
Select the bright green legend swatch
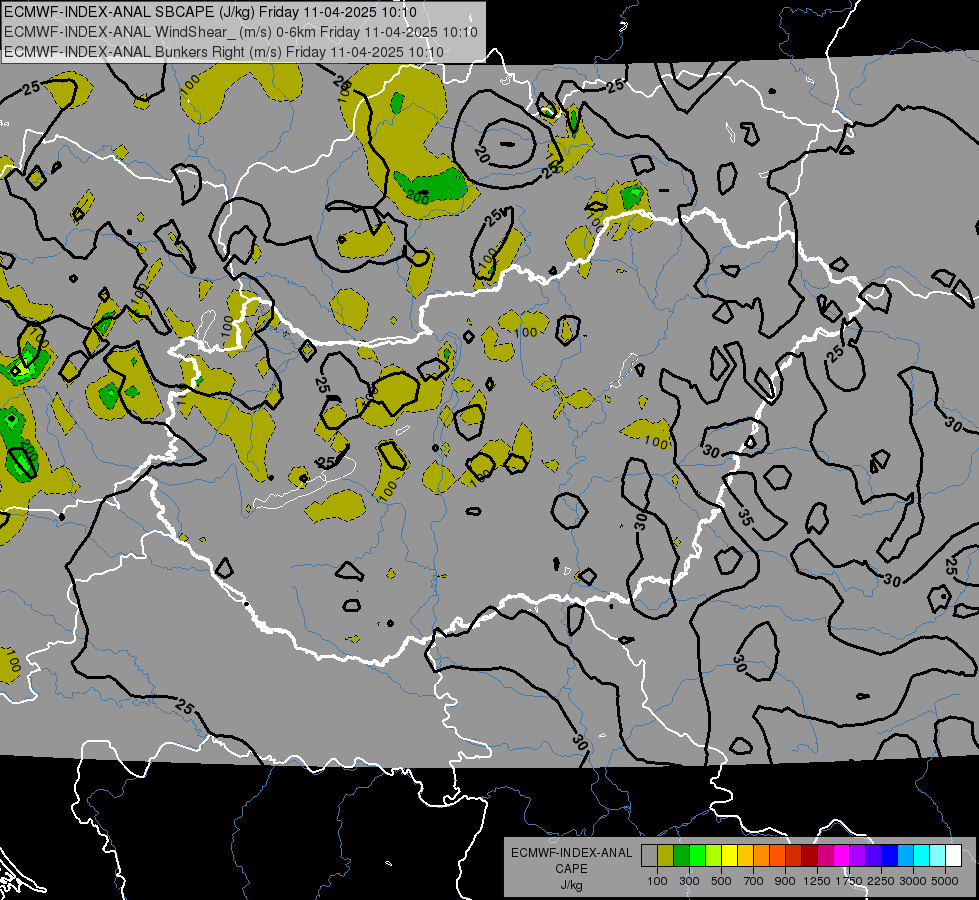click(697, 855)
